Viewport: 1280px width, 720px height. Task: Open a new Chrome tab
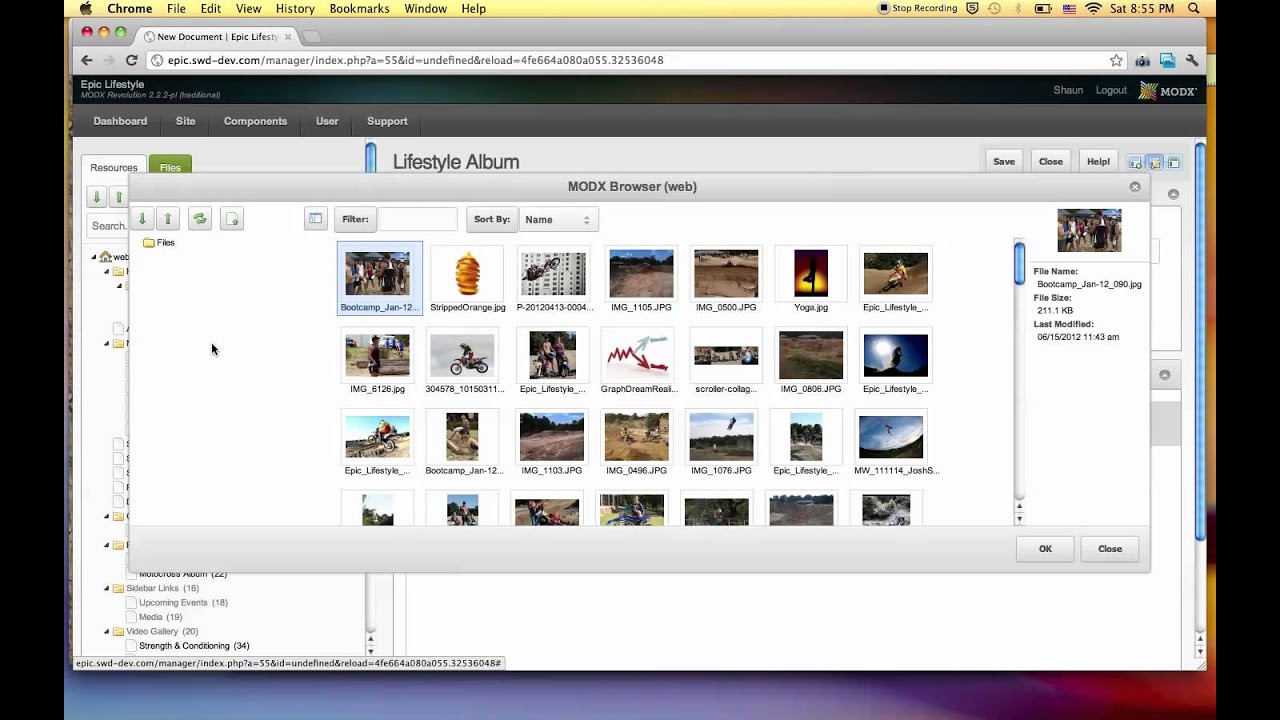pos(312,37)
